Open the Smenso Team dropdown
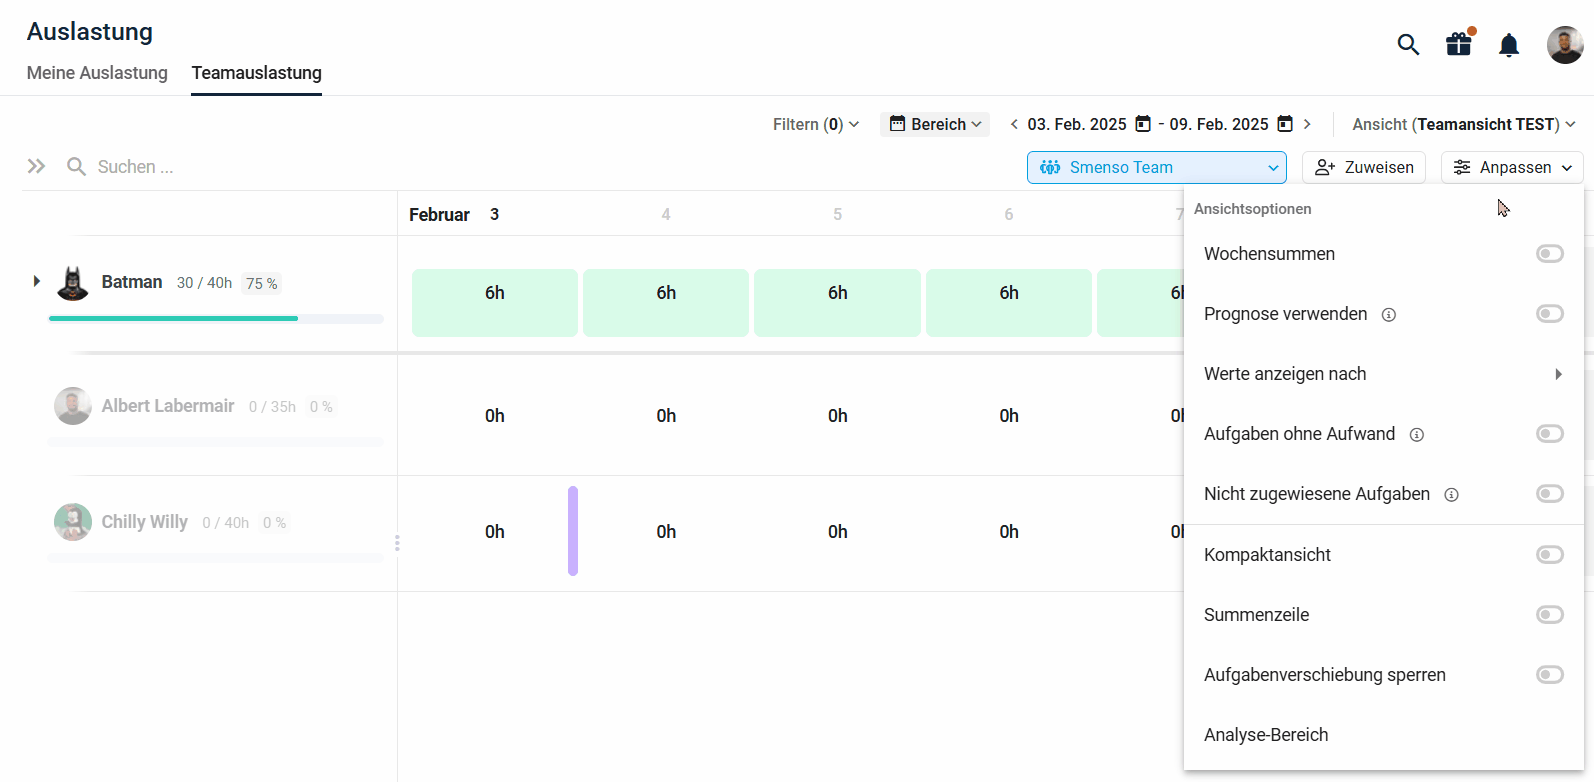1594x782 pixels. tap(1157, 168)
